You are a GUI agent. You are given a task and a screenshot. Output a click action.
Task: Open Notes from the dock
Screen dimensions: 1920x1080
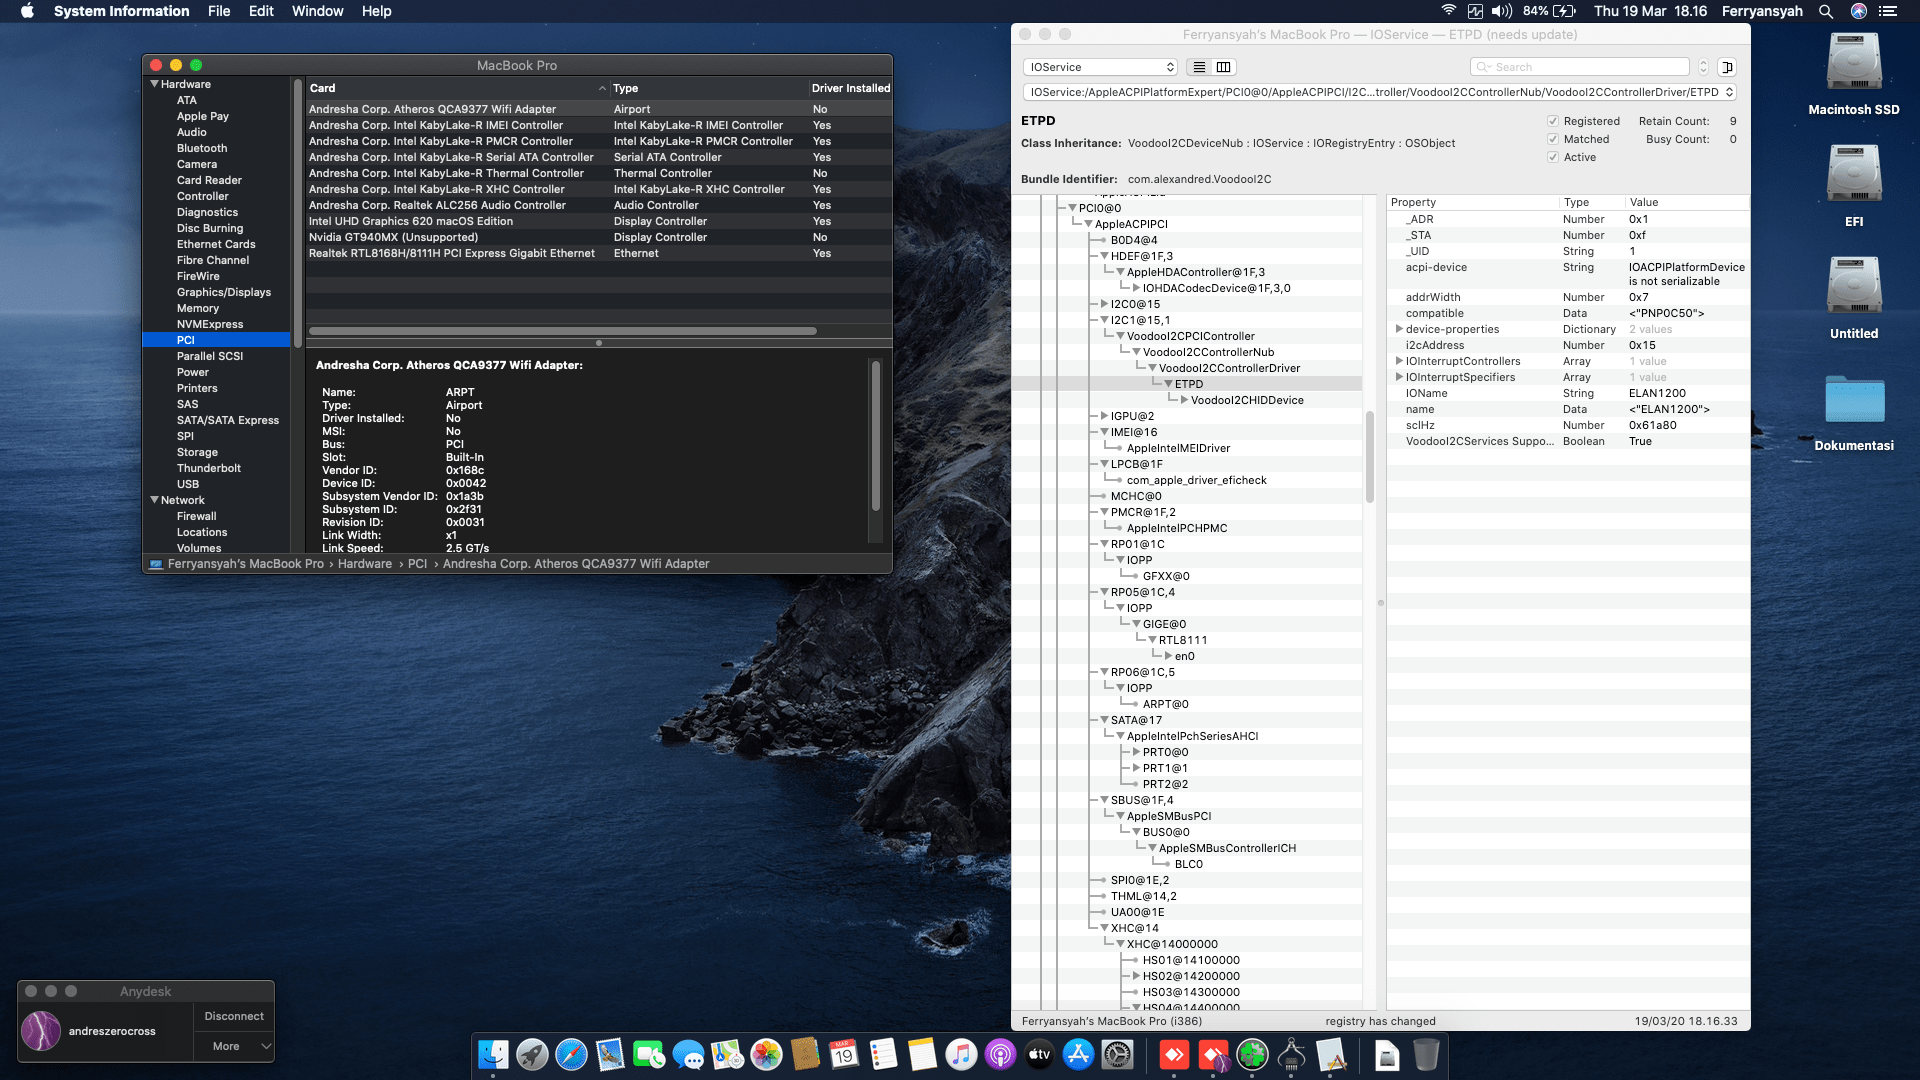922,1054
